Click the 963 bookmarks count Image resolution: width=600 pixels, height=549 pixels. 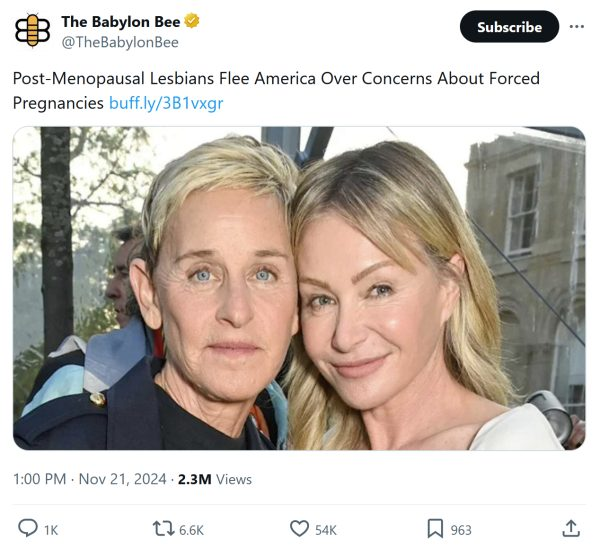(461, 530)
